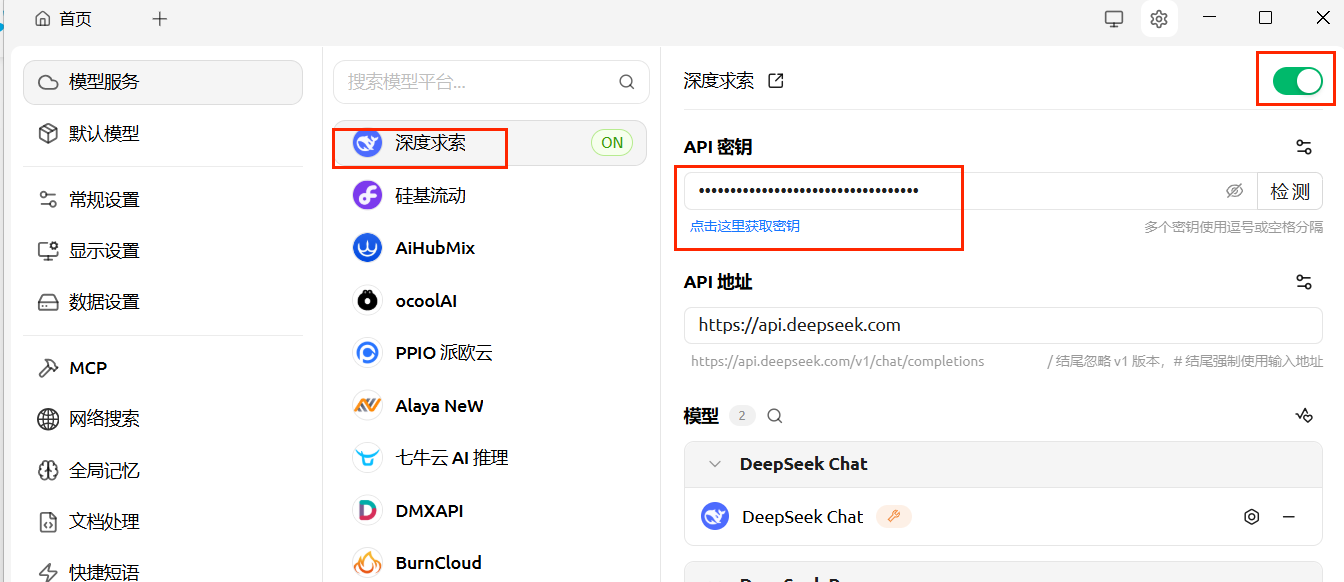
Task: Select ocoolAI provider
Action: 490,300
